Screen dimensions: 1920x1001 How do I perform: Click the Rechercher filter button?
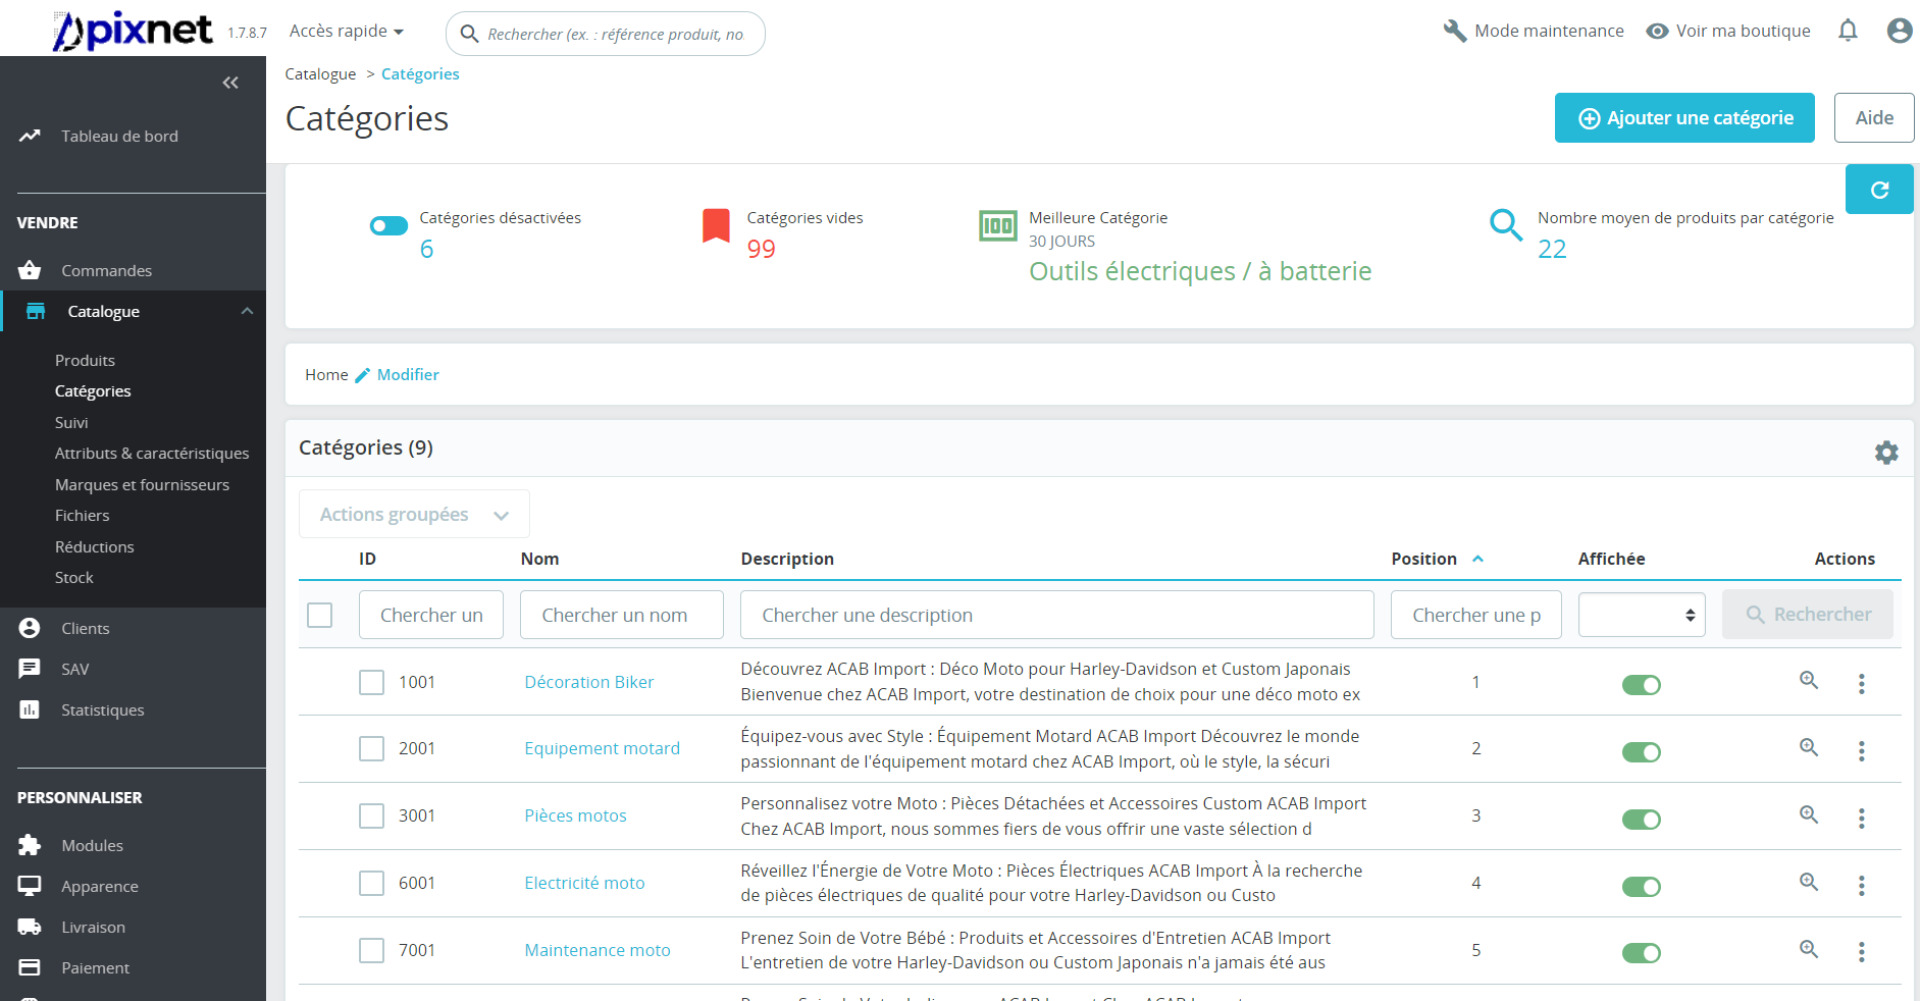[1808, 614]
